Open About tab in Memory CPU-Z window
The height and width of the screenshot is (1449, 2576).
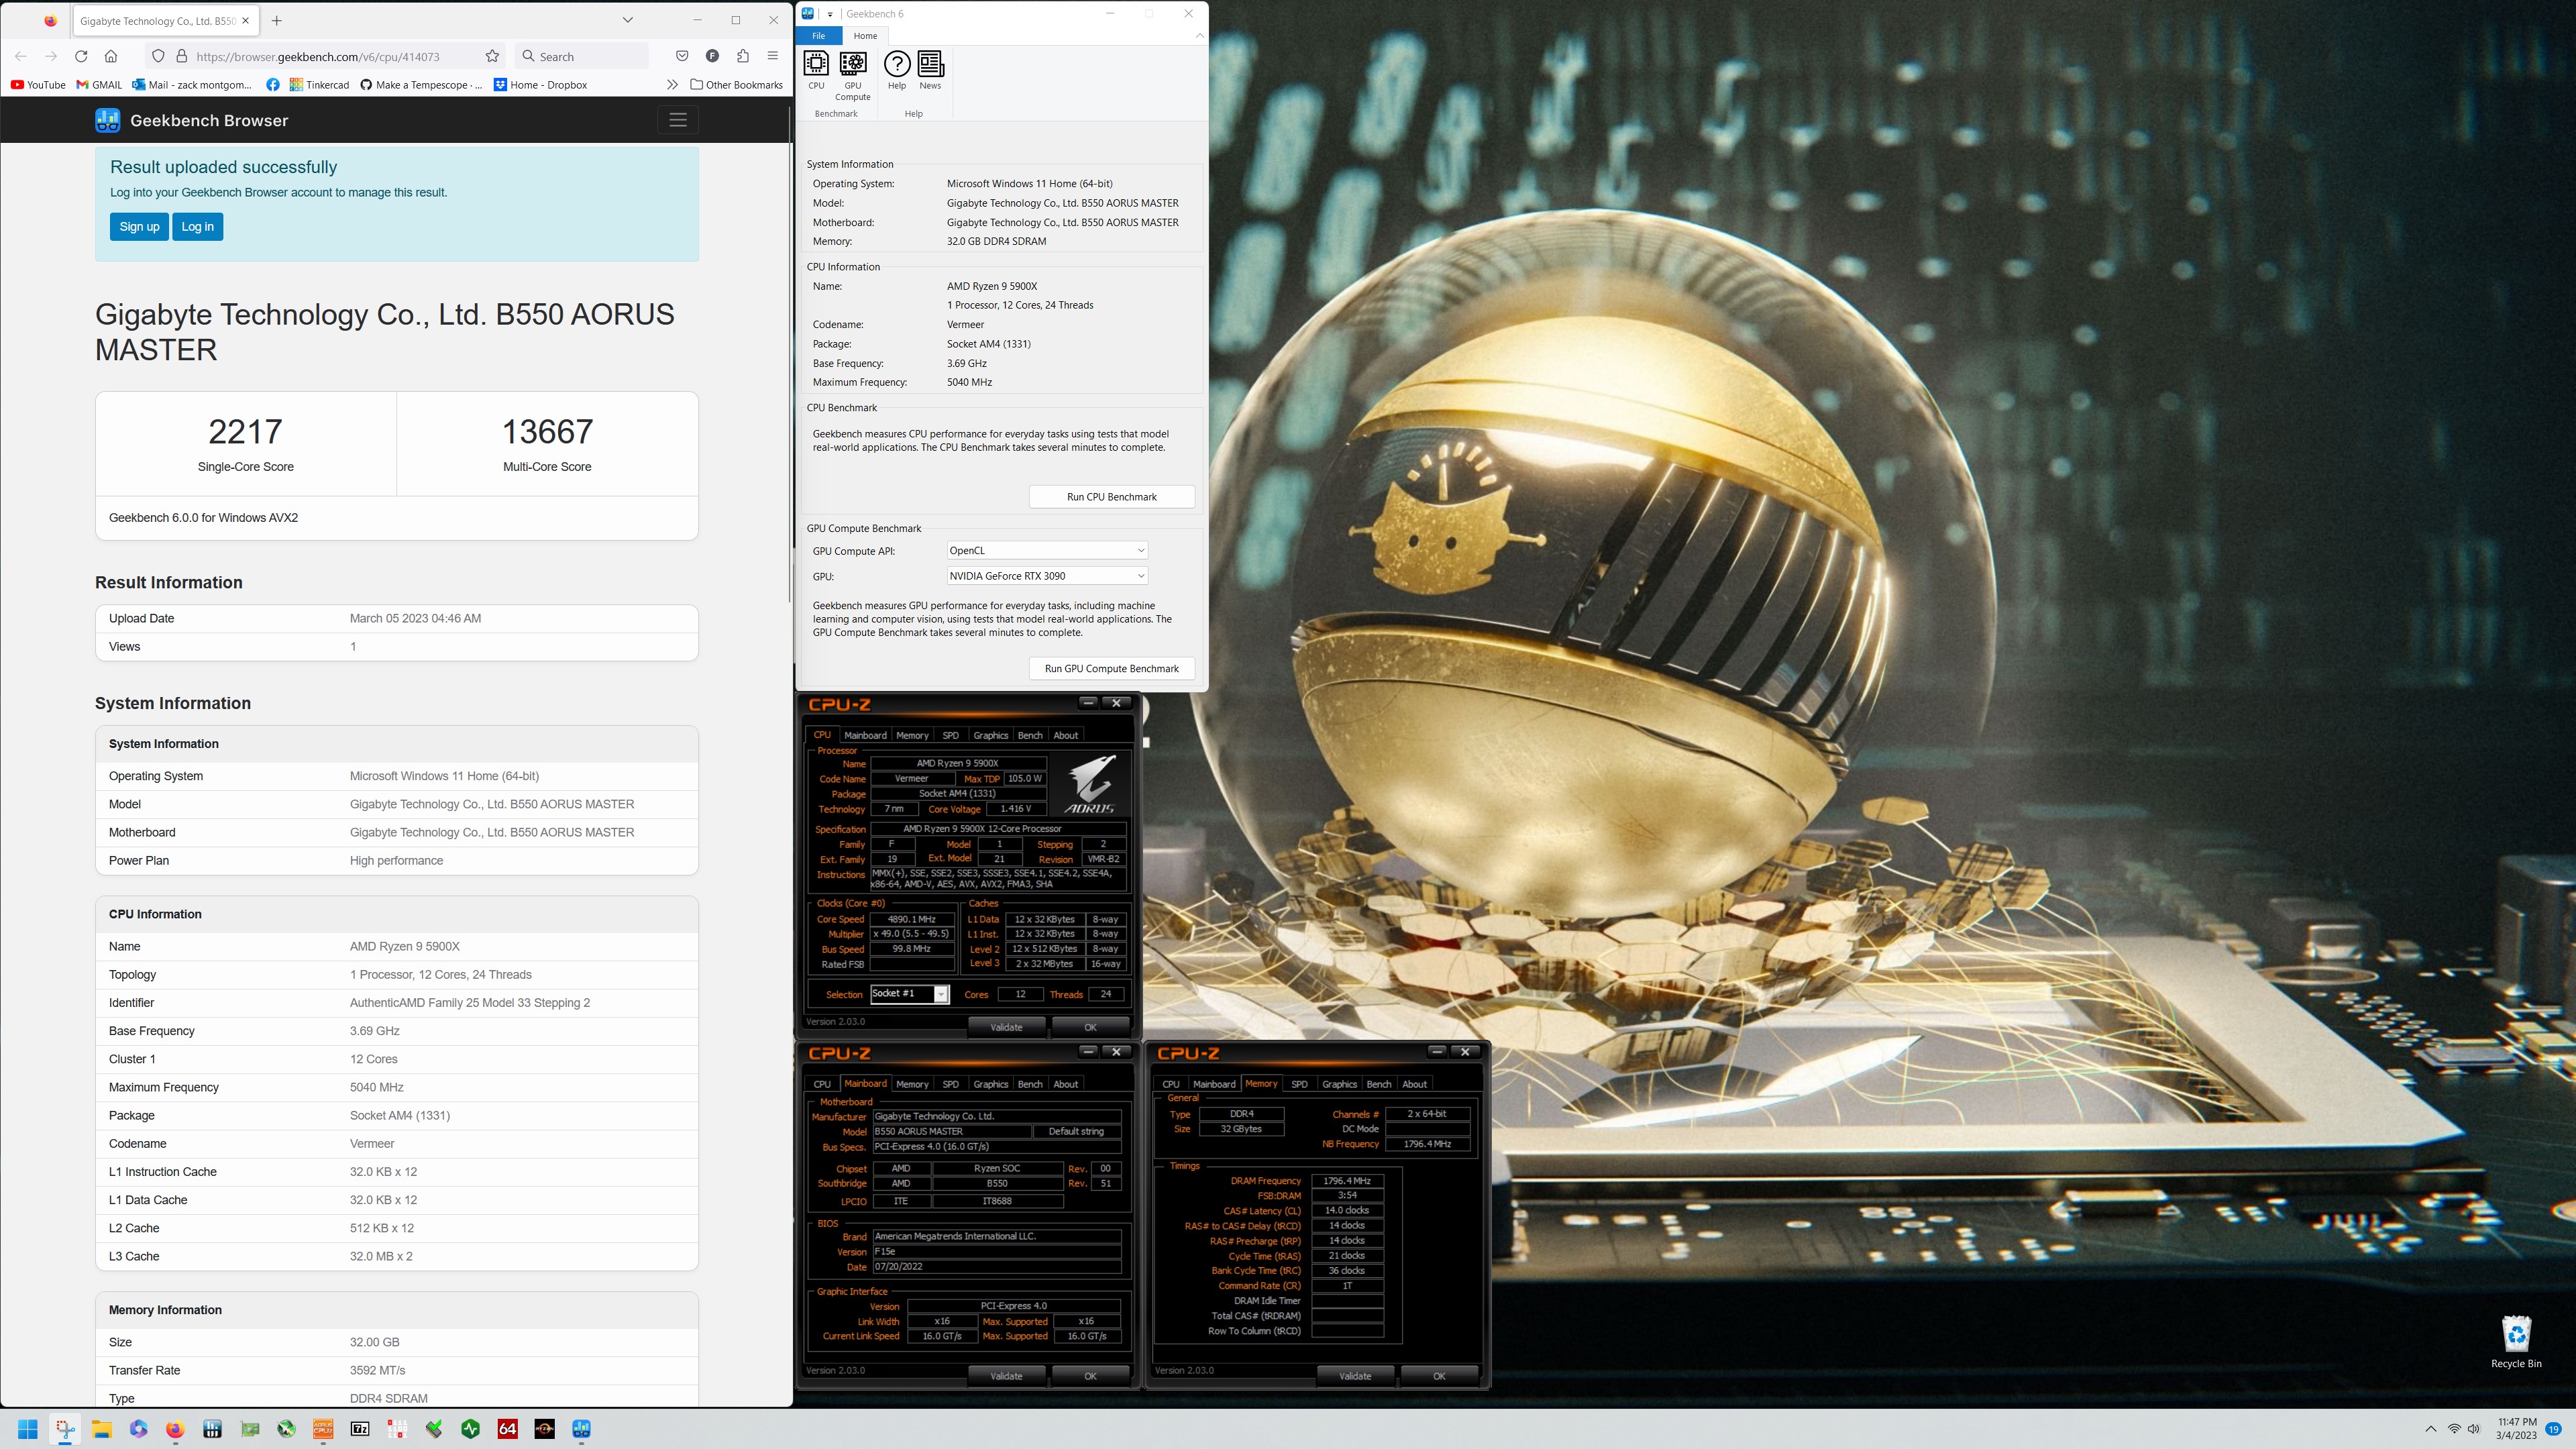pyautogui.click(x=1414, y=1084)
